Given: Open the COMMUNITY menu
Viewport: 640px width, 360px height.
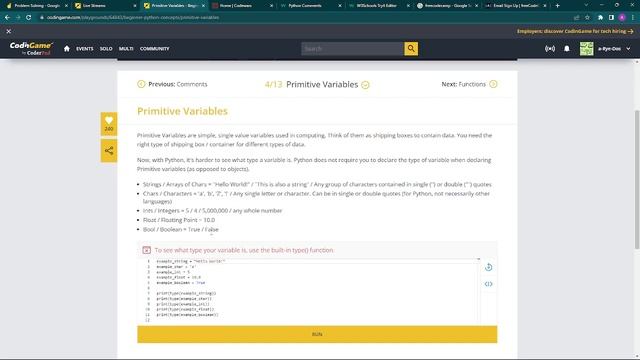Looking at the screenshot, I should (x=155, y=49).
